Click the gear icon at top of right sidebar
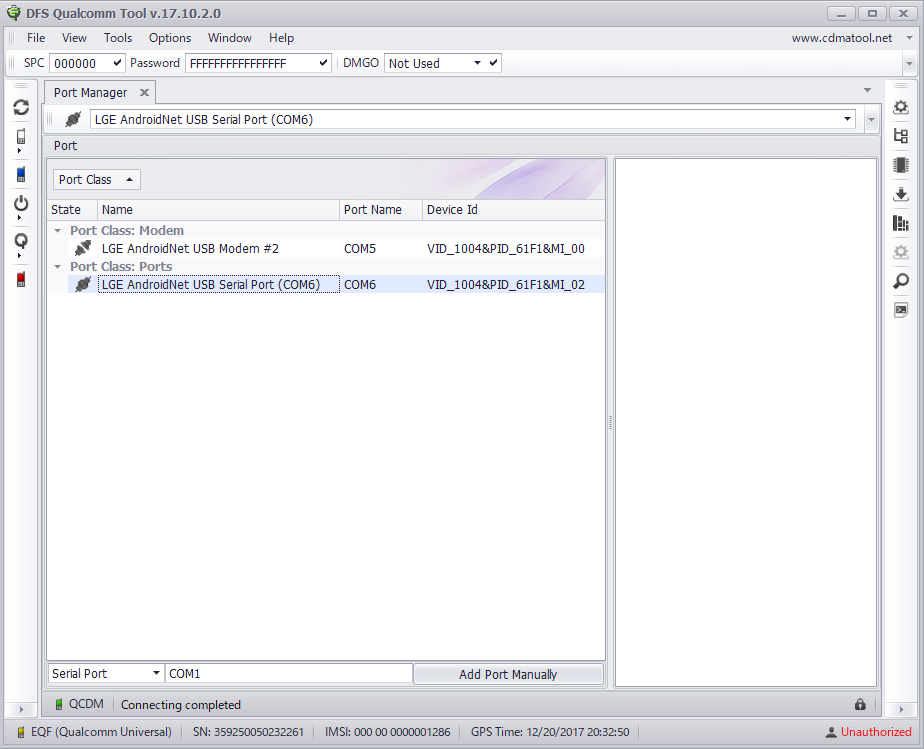 [900, 107]
